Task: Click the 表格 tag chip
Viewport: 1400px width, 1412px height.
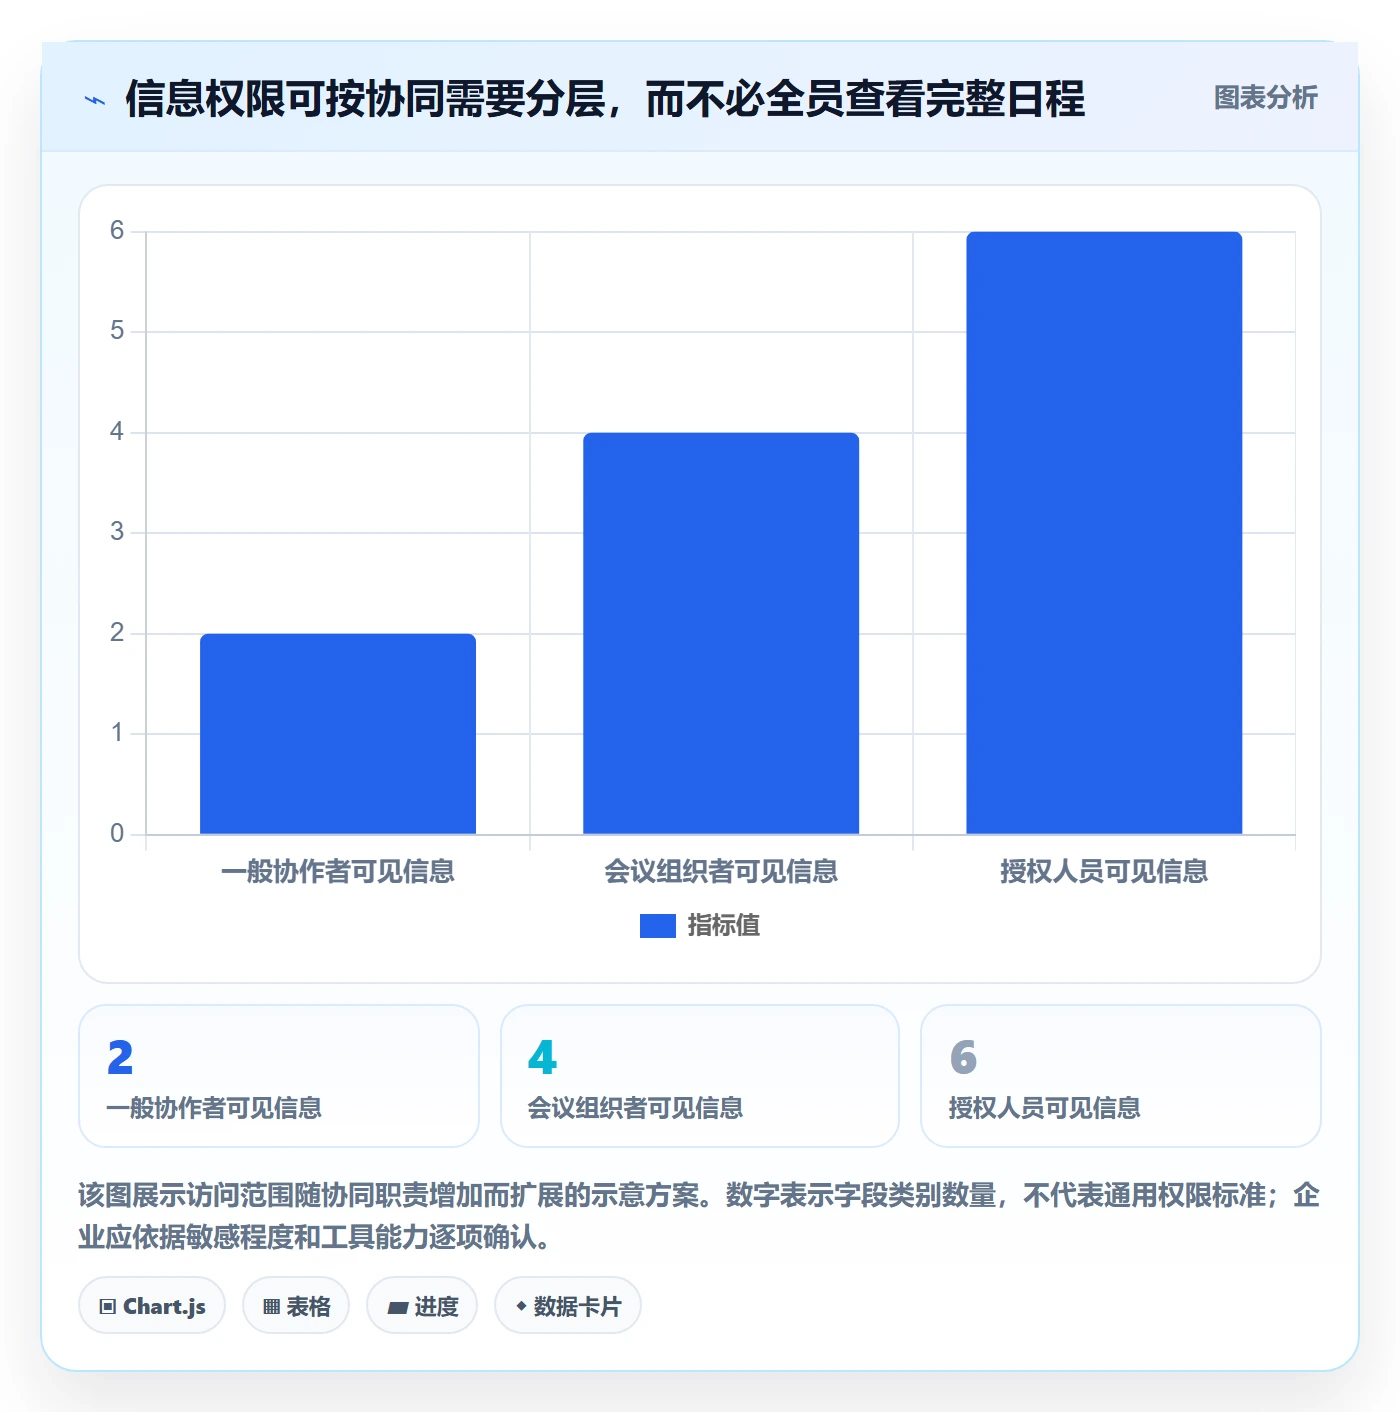Action: 296,1306
